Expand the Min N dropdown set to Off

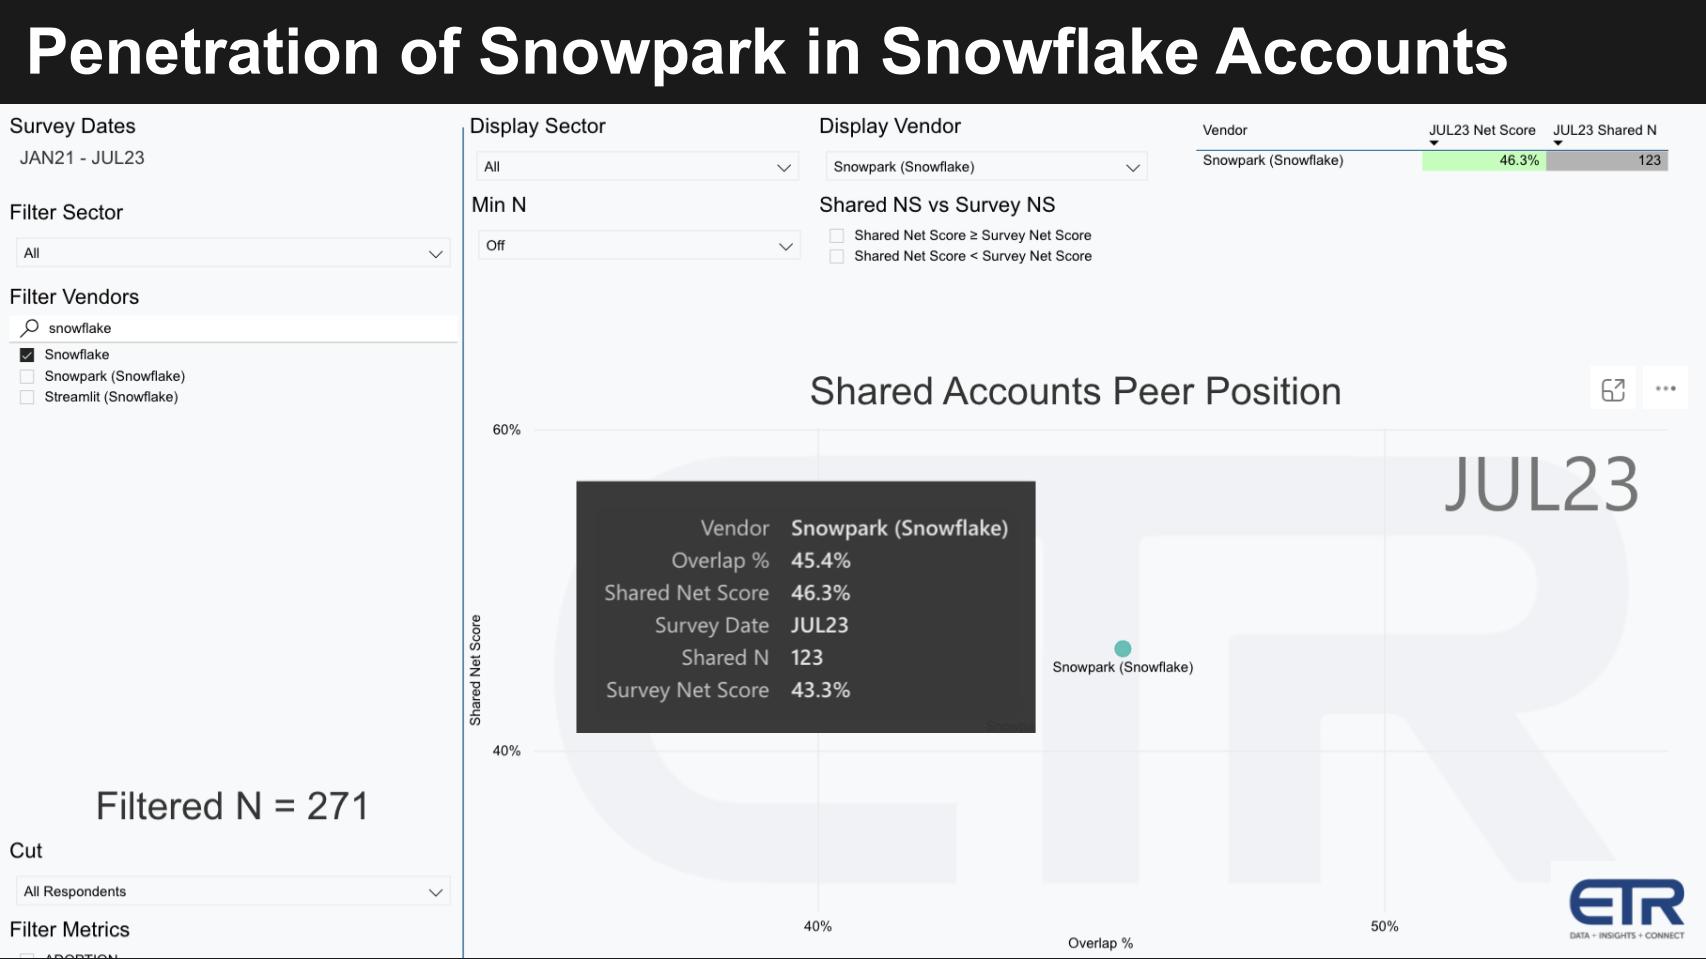(x=637, y=245)
